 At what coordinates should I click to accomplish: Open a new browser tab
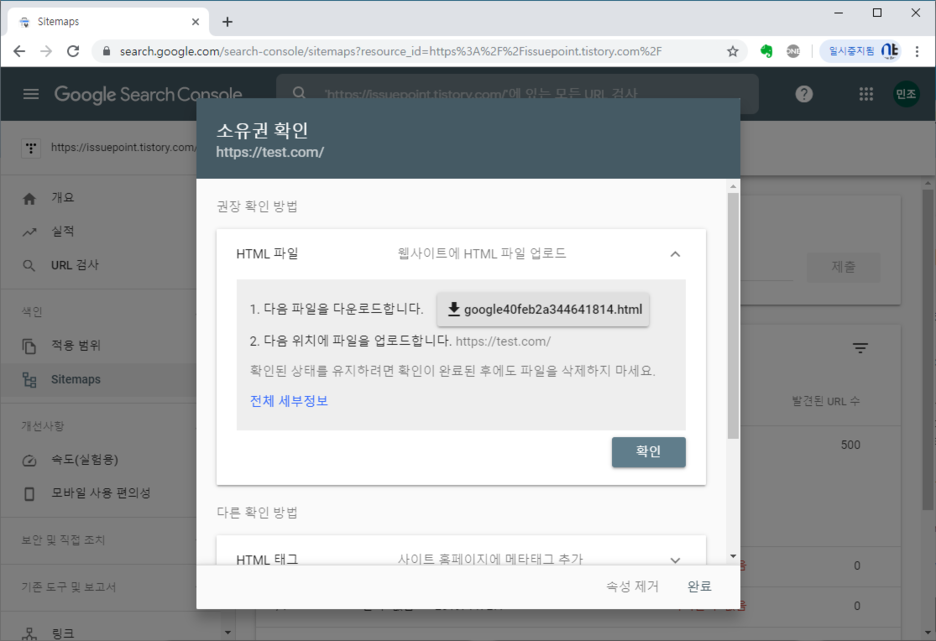(227, 22)
